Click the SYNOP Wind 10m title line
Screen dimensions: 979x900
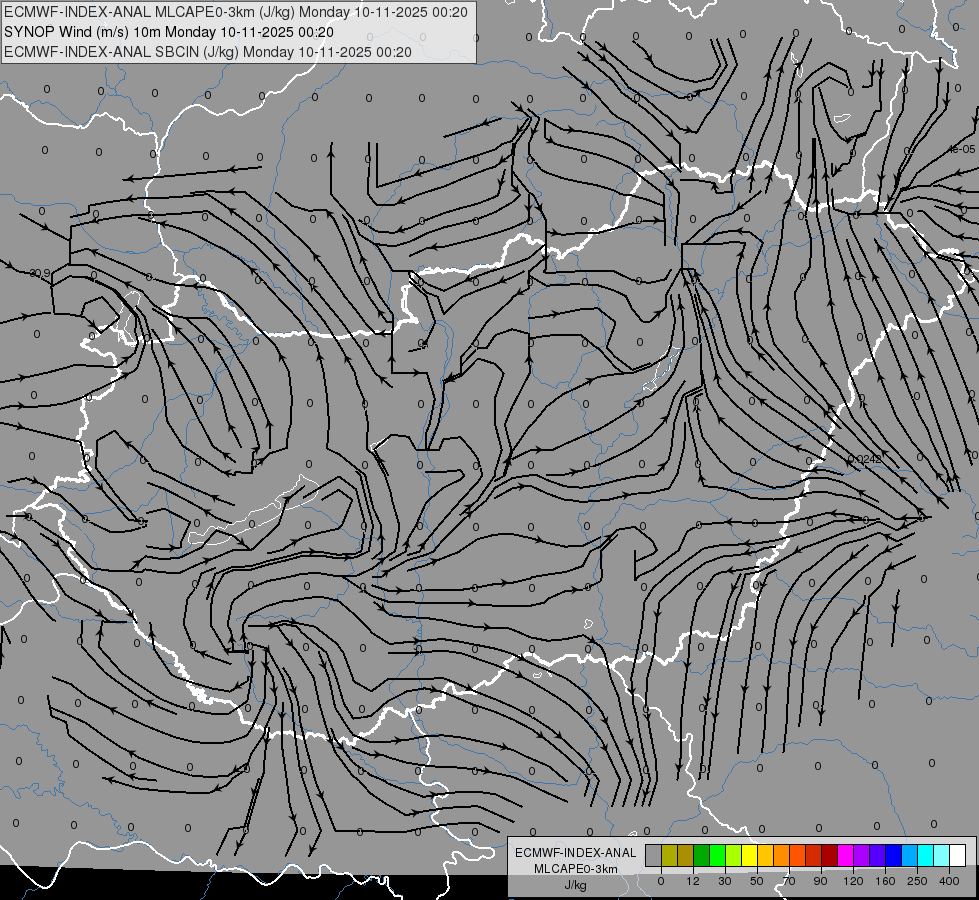tap(169, 32)
